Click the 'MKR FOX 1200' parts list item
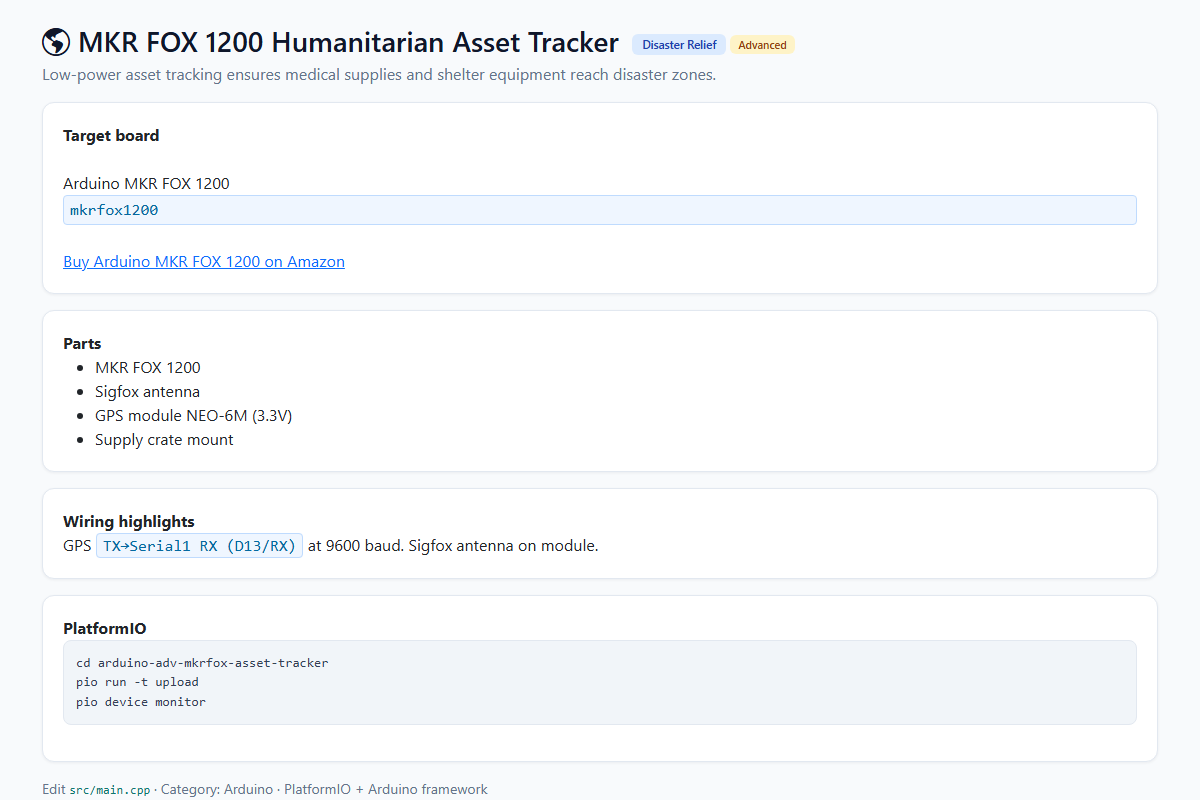 coord(148,368)
